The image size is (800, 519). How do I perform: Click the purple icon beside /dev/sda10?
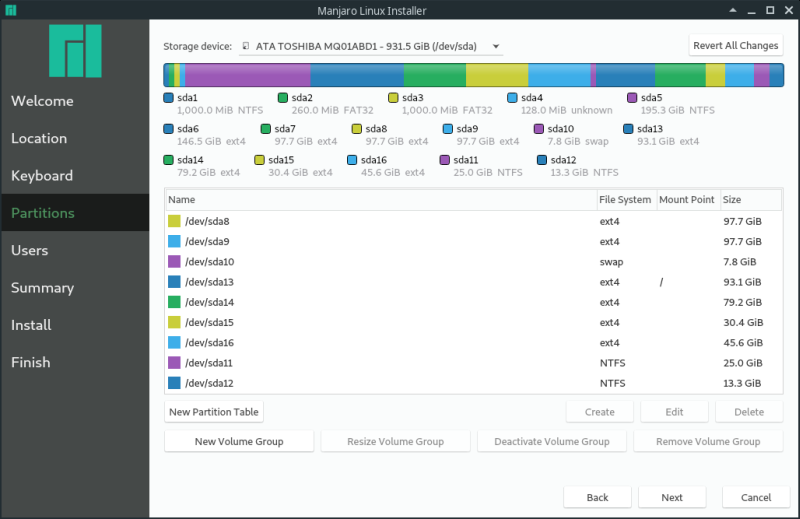pyautogui.click(x=174, y=261)
